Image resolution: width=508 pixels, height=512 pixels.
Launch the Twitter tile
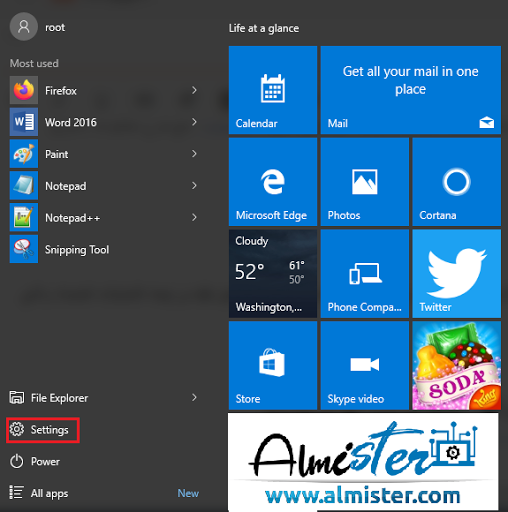coord(456,274)
